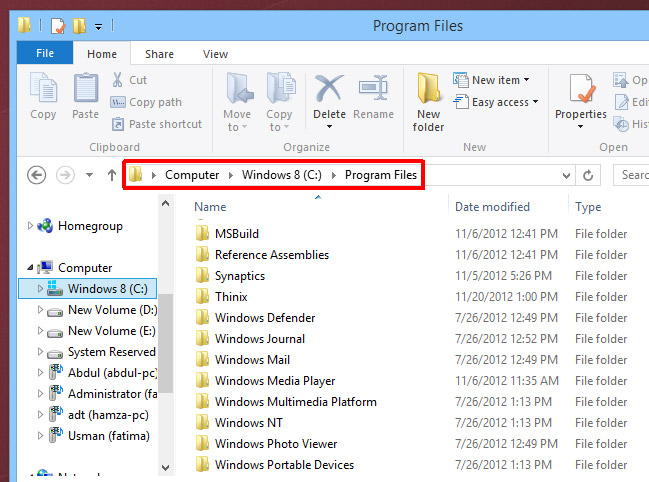The image size is (649, 482).
Task: Click Program Files in address breadcrumb
Action: (x=381, y=175)
